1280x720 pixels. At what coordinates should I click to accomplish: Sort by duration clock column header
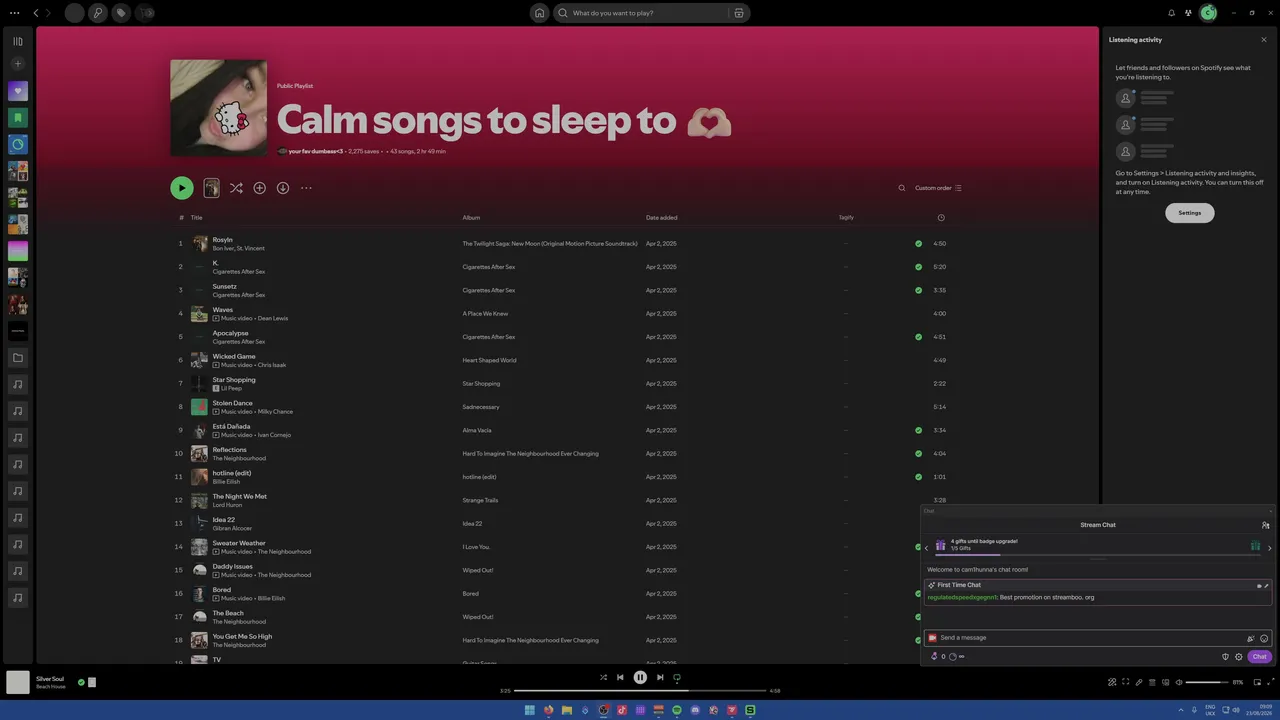point(941,217)
